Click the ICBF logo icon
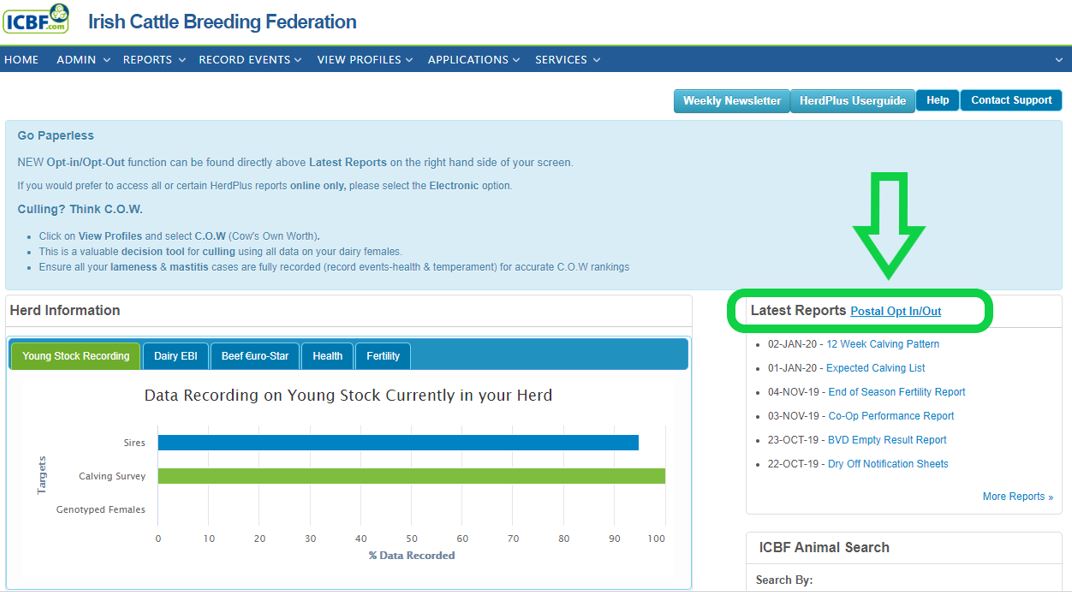 point(36,19)
